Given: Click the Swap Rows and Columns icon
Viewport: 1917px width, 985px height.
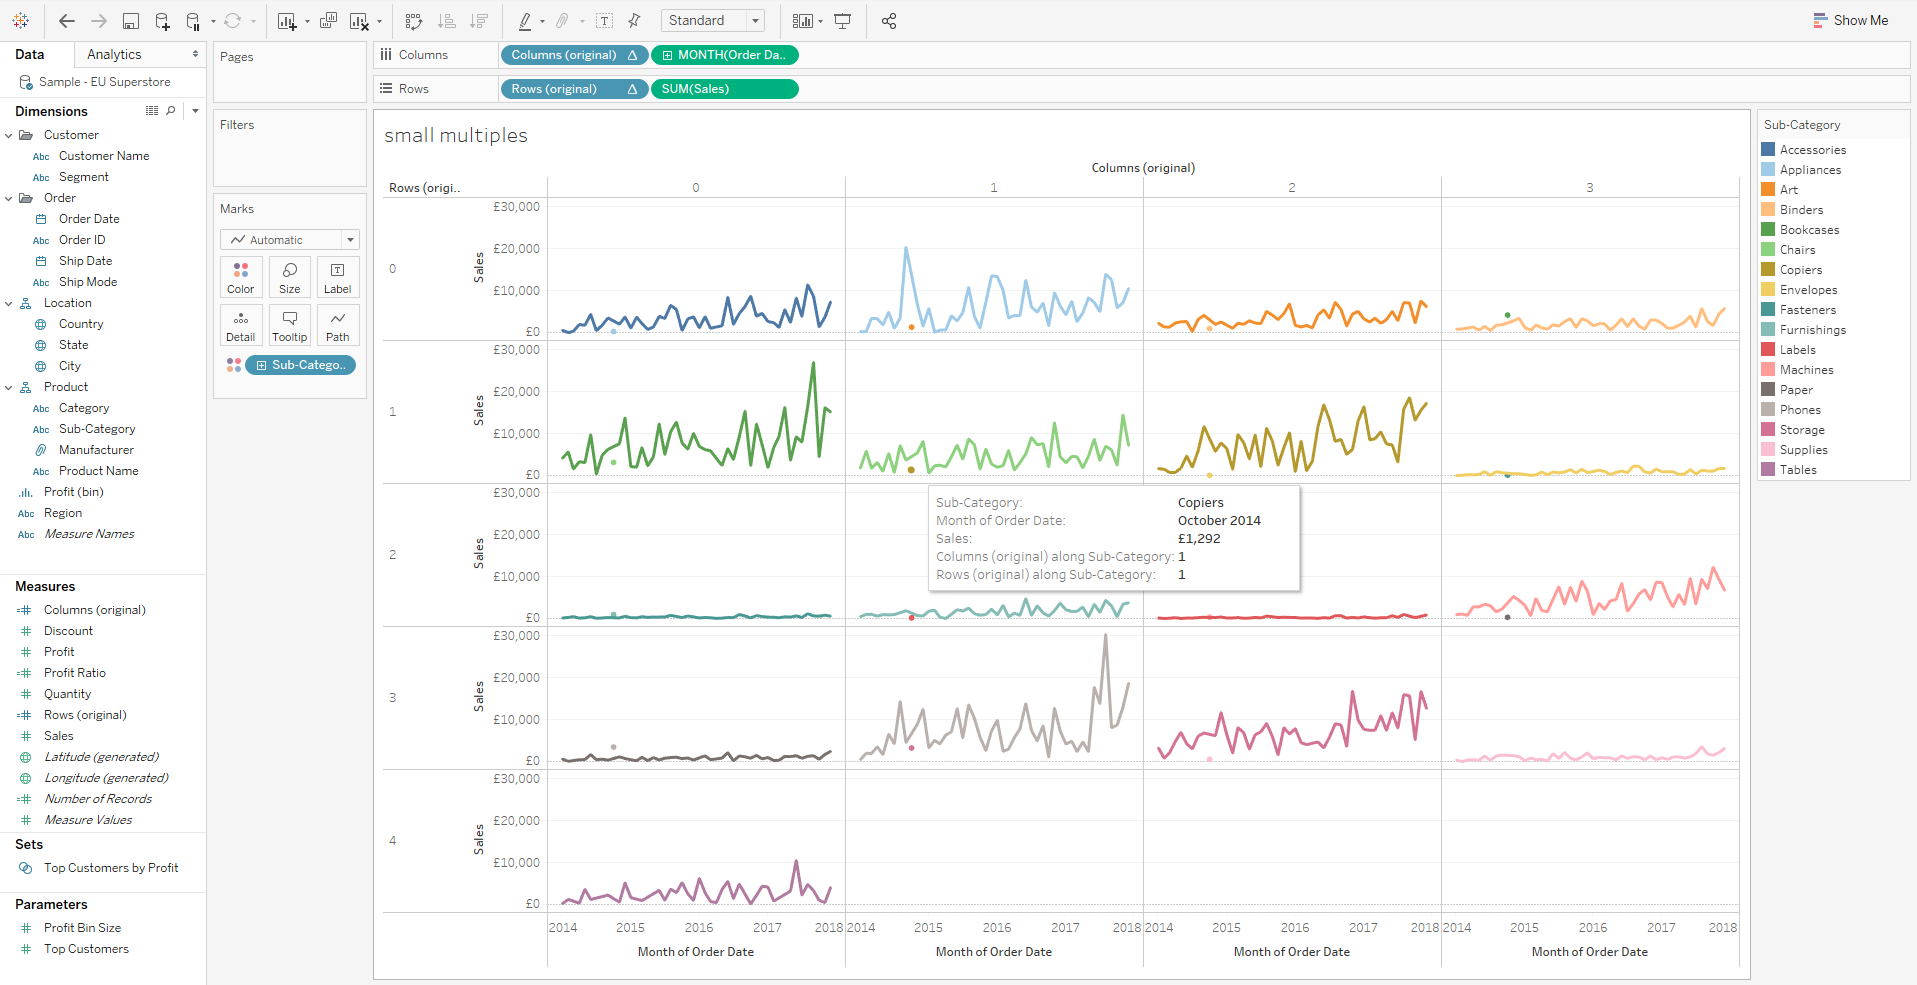Looking at the screenshot, I should tap(414, 21).
